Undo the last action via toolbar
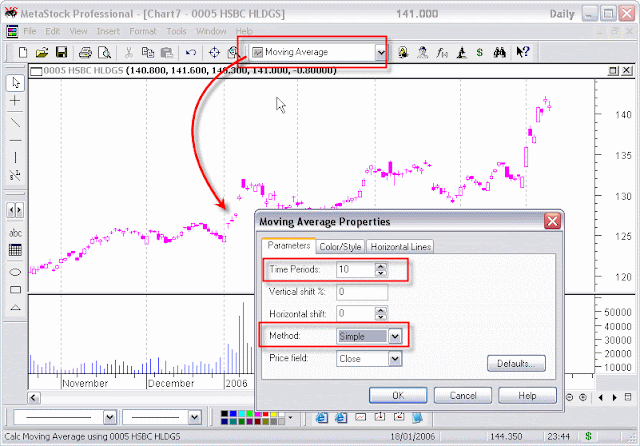The width and height of the screenshot is (640, 446). click(x=191, y=52)
